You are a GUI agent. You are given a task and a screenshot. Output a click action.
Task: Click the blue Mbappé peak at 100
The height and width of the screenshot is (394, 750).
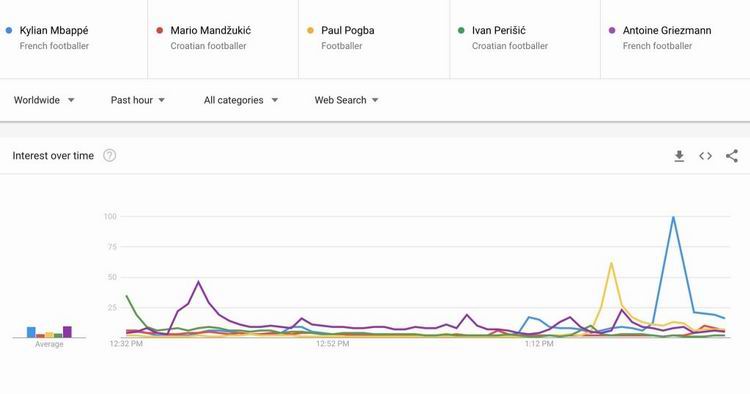click(x=673, y=217)
